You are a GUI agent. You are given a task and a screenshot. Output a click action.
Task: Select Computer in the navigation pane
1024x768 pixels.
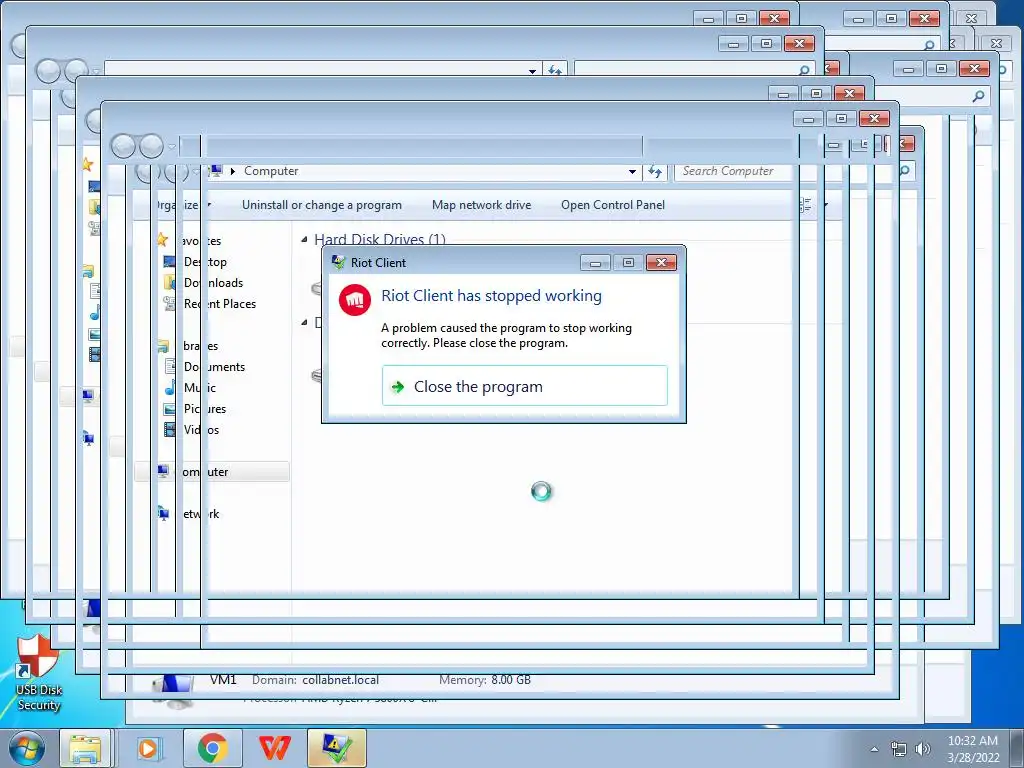pos(211,472)
